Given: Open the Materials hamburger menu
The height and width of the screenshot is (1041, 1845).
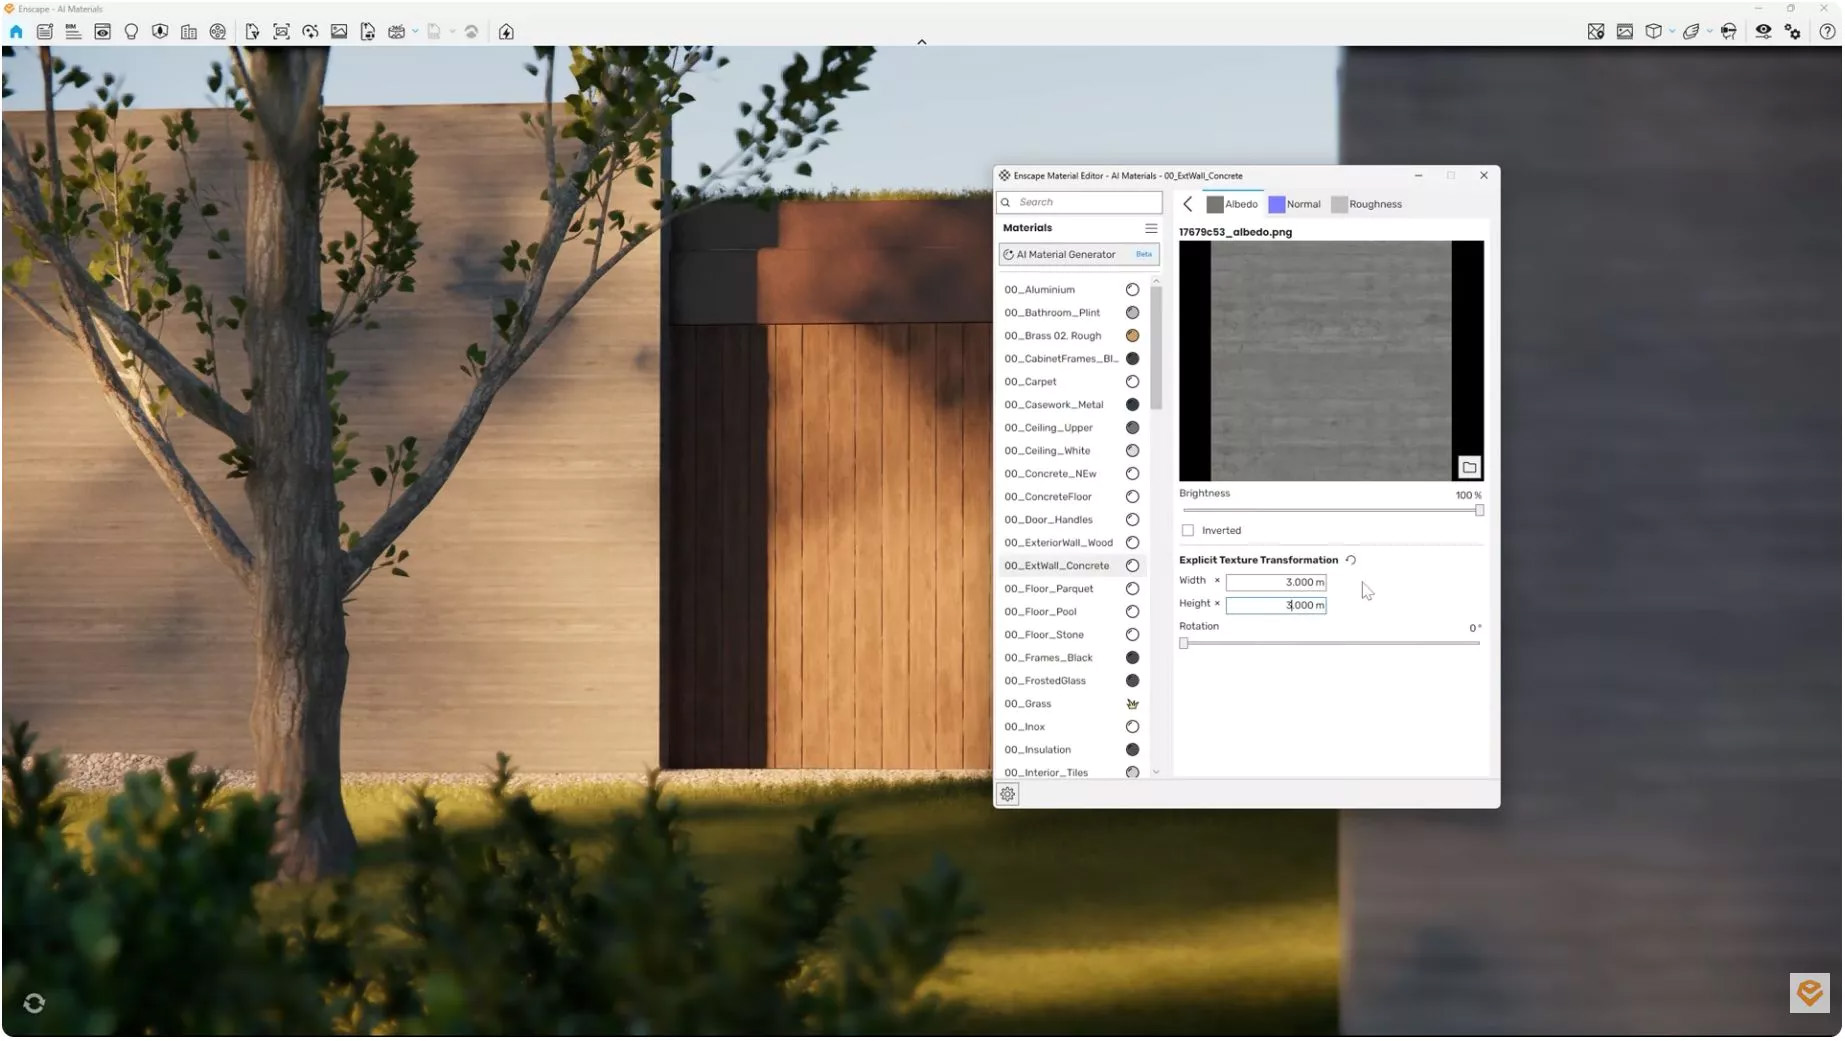Looking at the screenshot, I should [1151, 228].
